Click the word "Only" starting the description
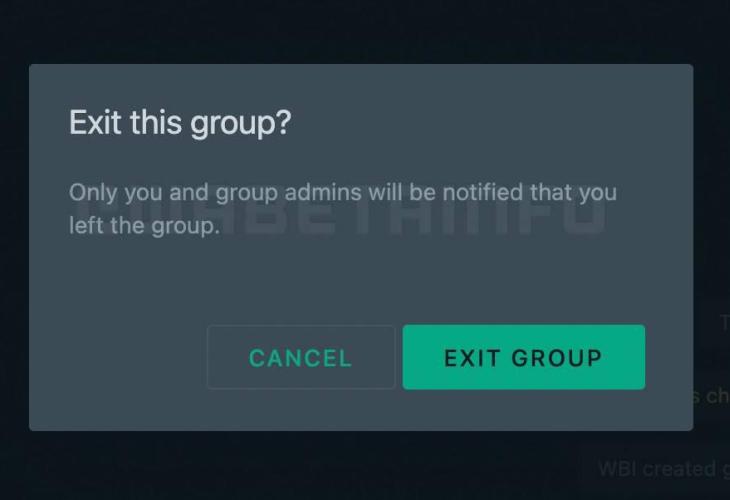730x500 pixels. click(x=93, y=193)
